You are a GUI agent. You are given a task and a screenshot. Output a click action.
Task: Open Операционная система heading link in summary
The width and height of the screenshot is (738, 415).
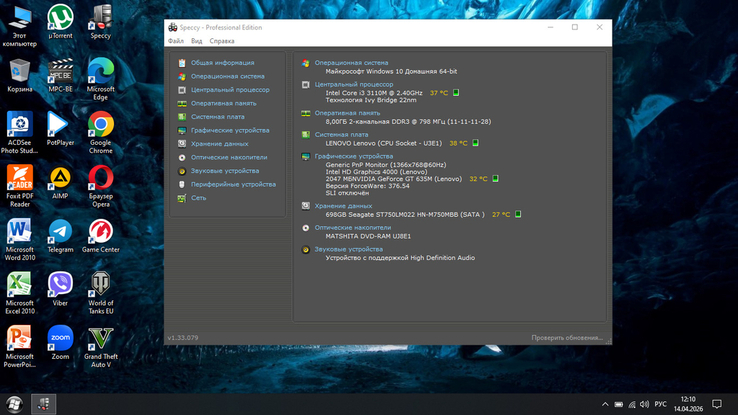pos(351,63)
